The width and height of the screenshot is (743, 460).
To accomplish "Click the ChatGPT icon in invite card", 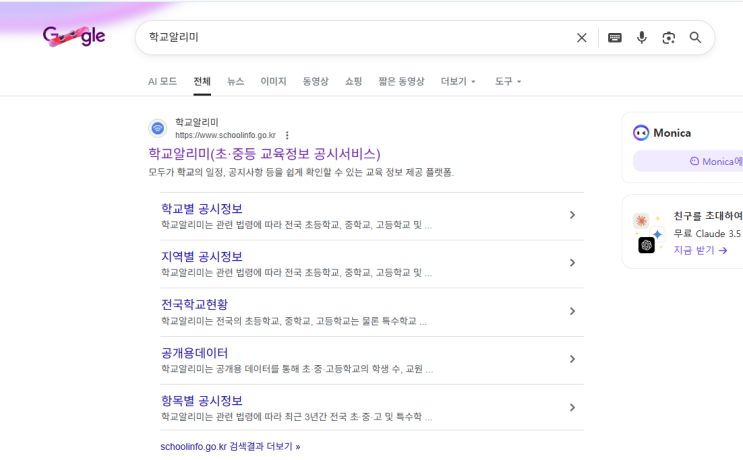I will tap(646, 245).
